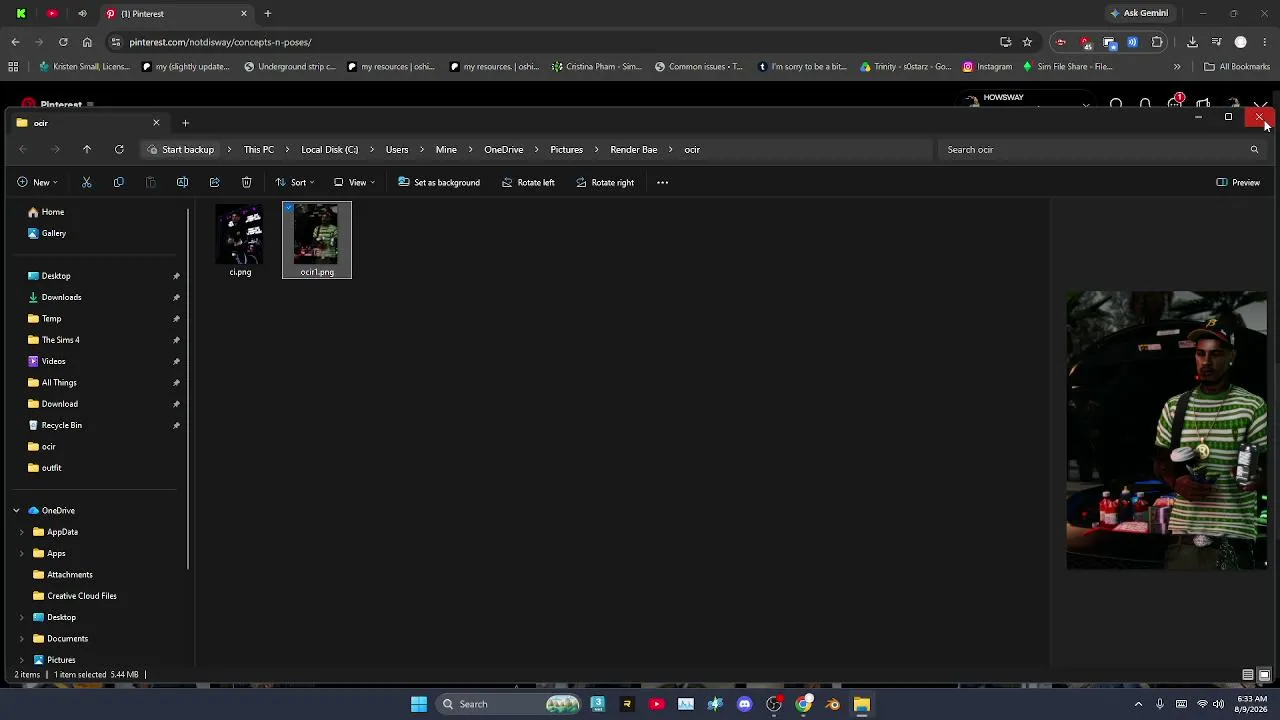1280x720 pixels.
Task: Open the New dropdown menu
Action: click(37, 182)
